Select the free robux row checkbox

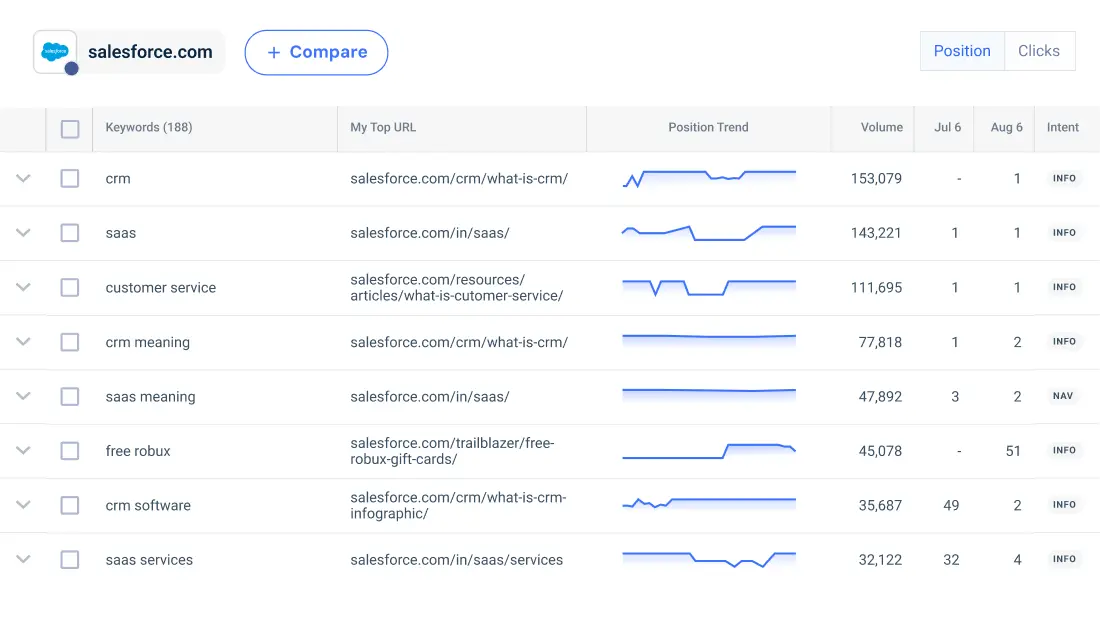[69, 450]
